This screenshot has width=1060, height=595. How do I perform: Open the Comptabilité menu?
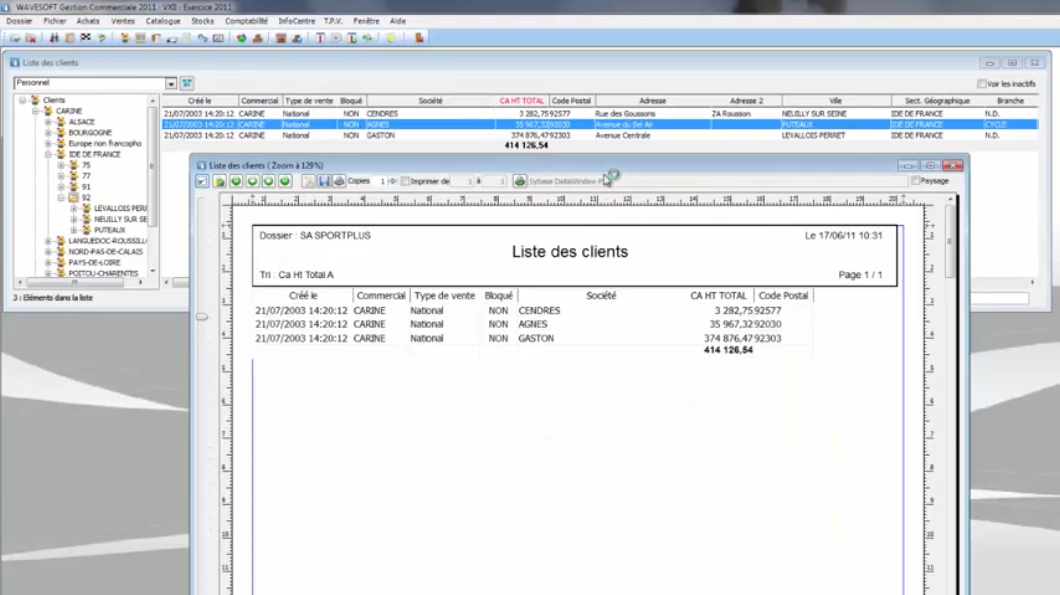click(247, 21)
